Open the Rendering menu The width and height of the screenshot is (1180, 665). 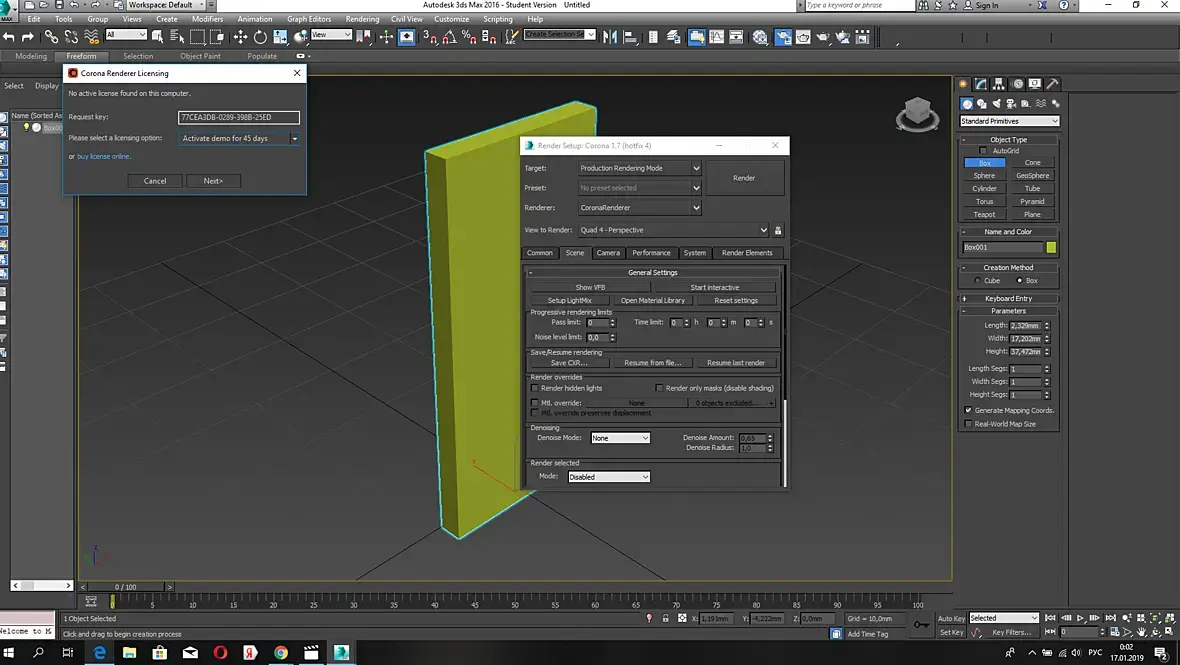point(362,19)
